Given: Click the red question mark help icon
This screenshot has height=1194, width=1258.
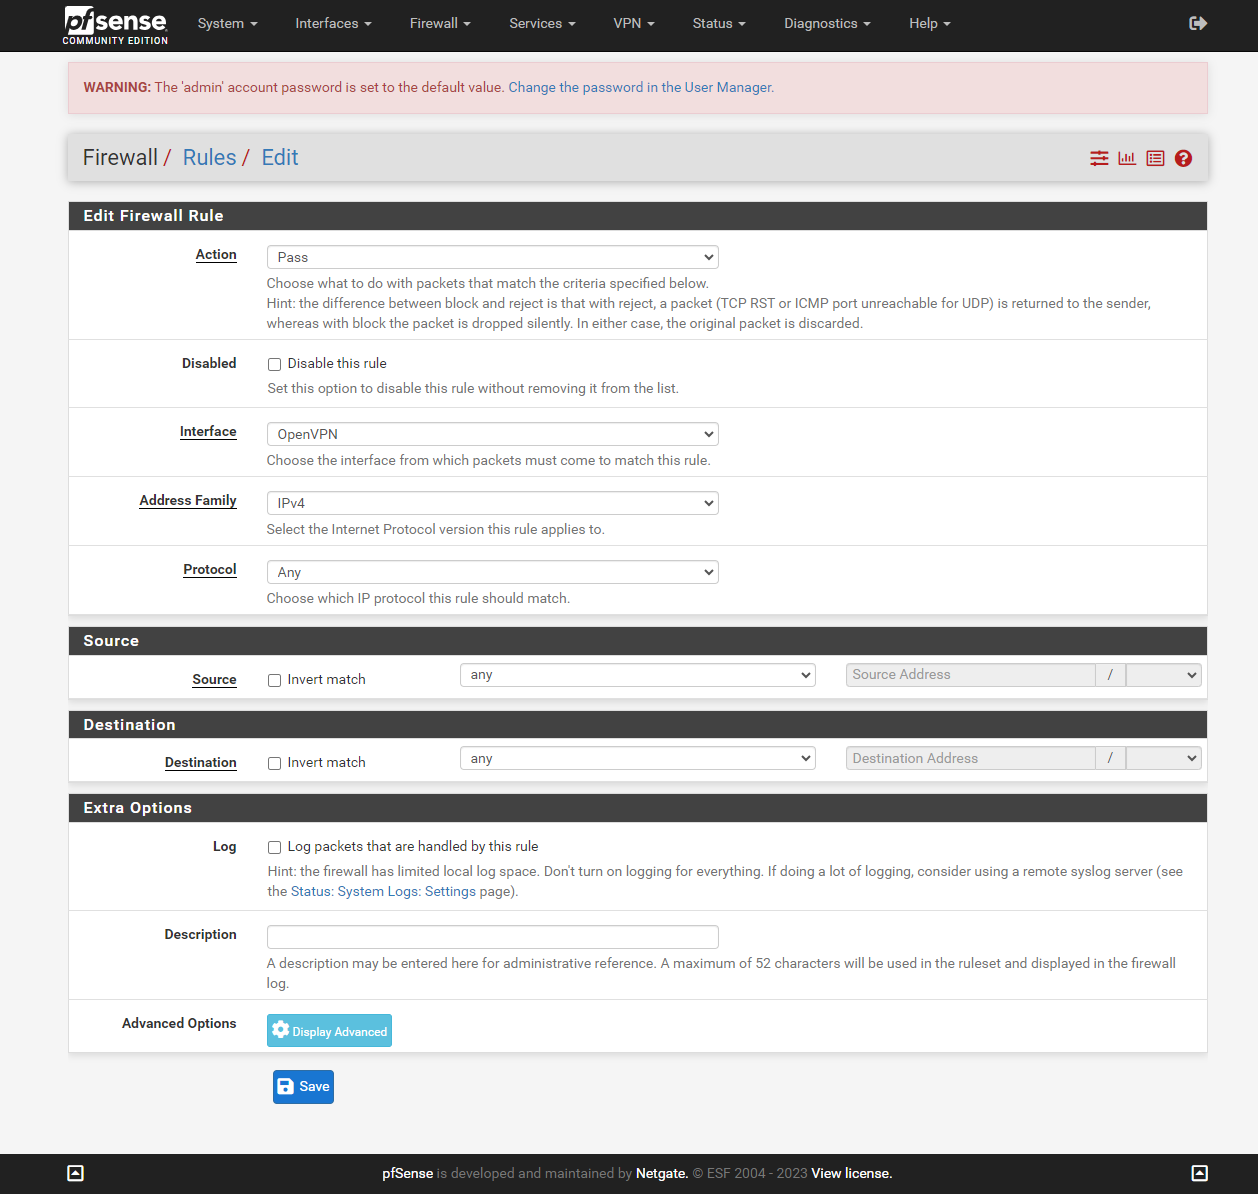Looking at the screenshot, I should pyautogui.click(x=1183, y=158).
